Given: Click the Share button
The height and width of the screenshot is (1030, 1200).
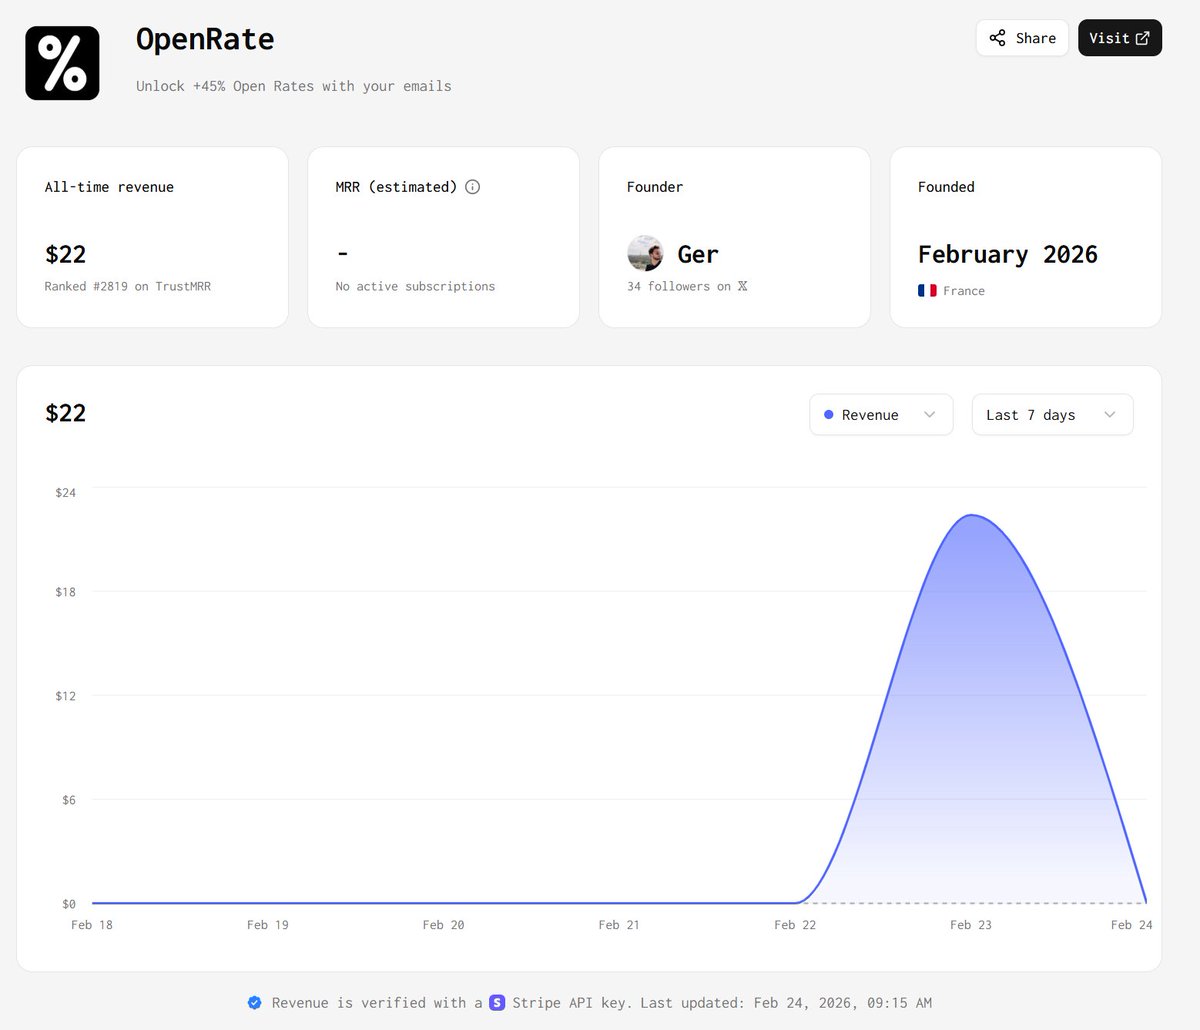Looking at the screenshot, I should (x=1022, y=38).
